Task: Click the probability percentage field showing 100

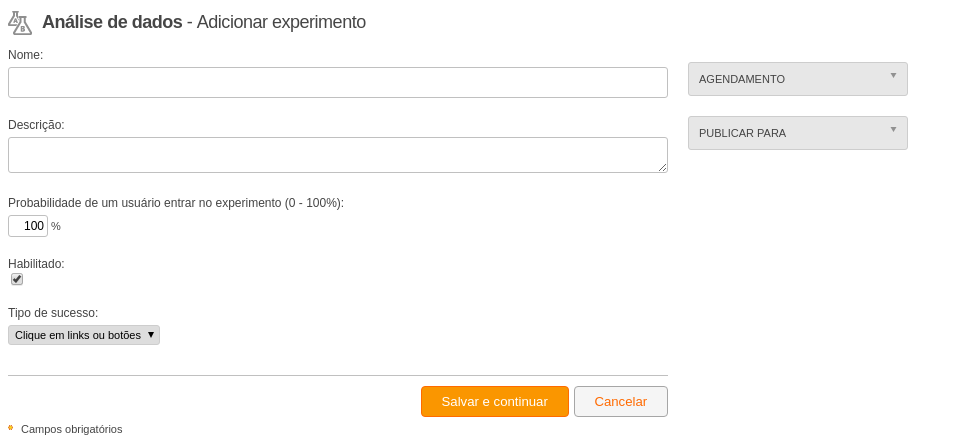Action: coord(28,226)
